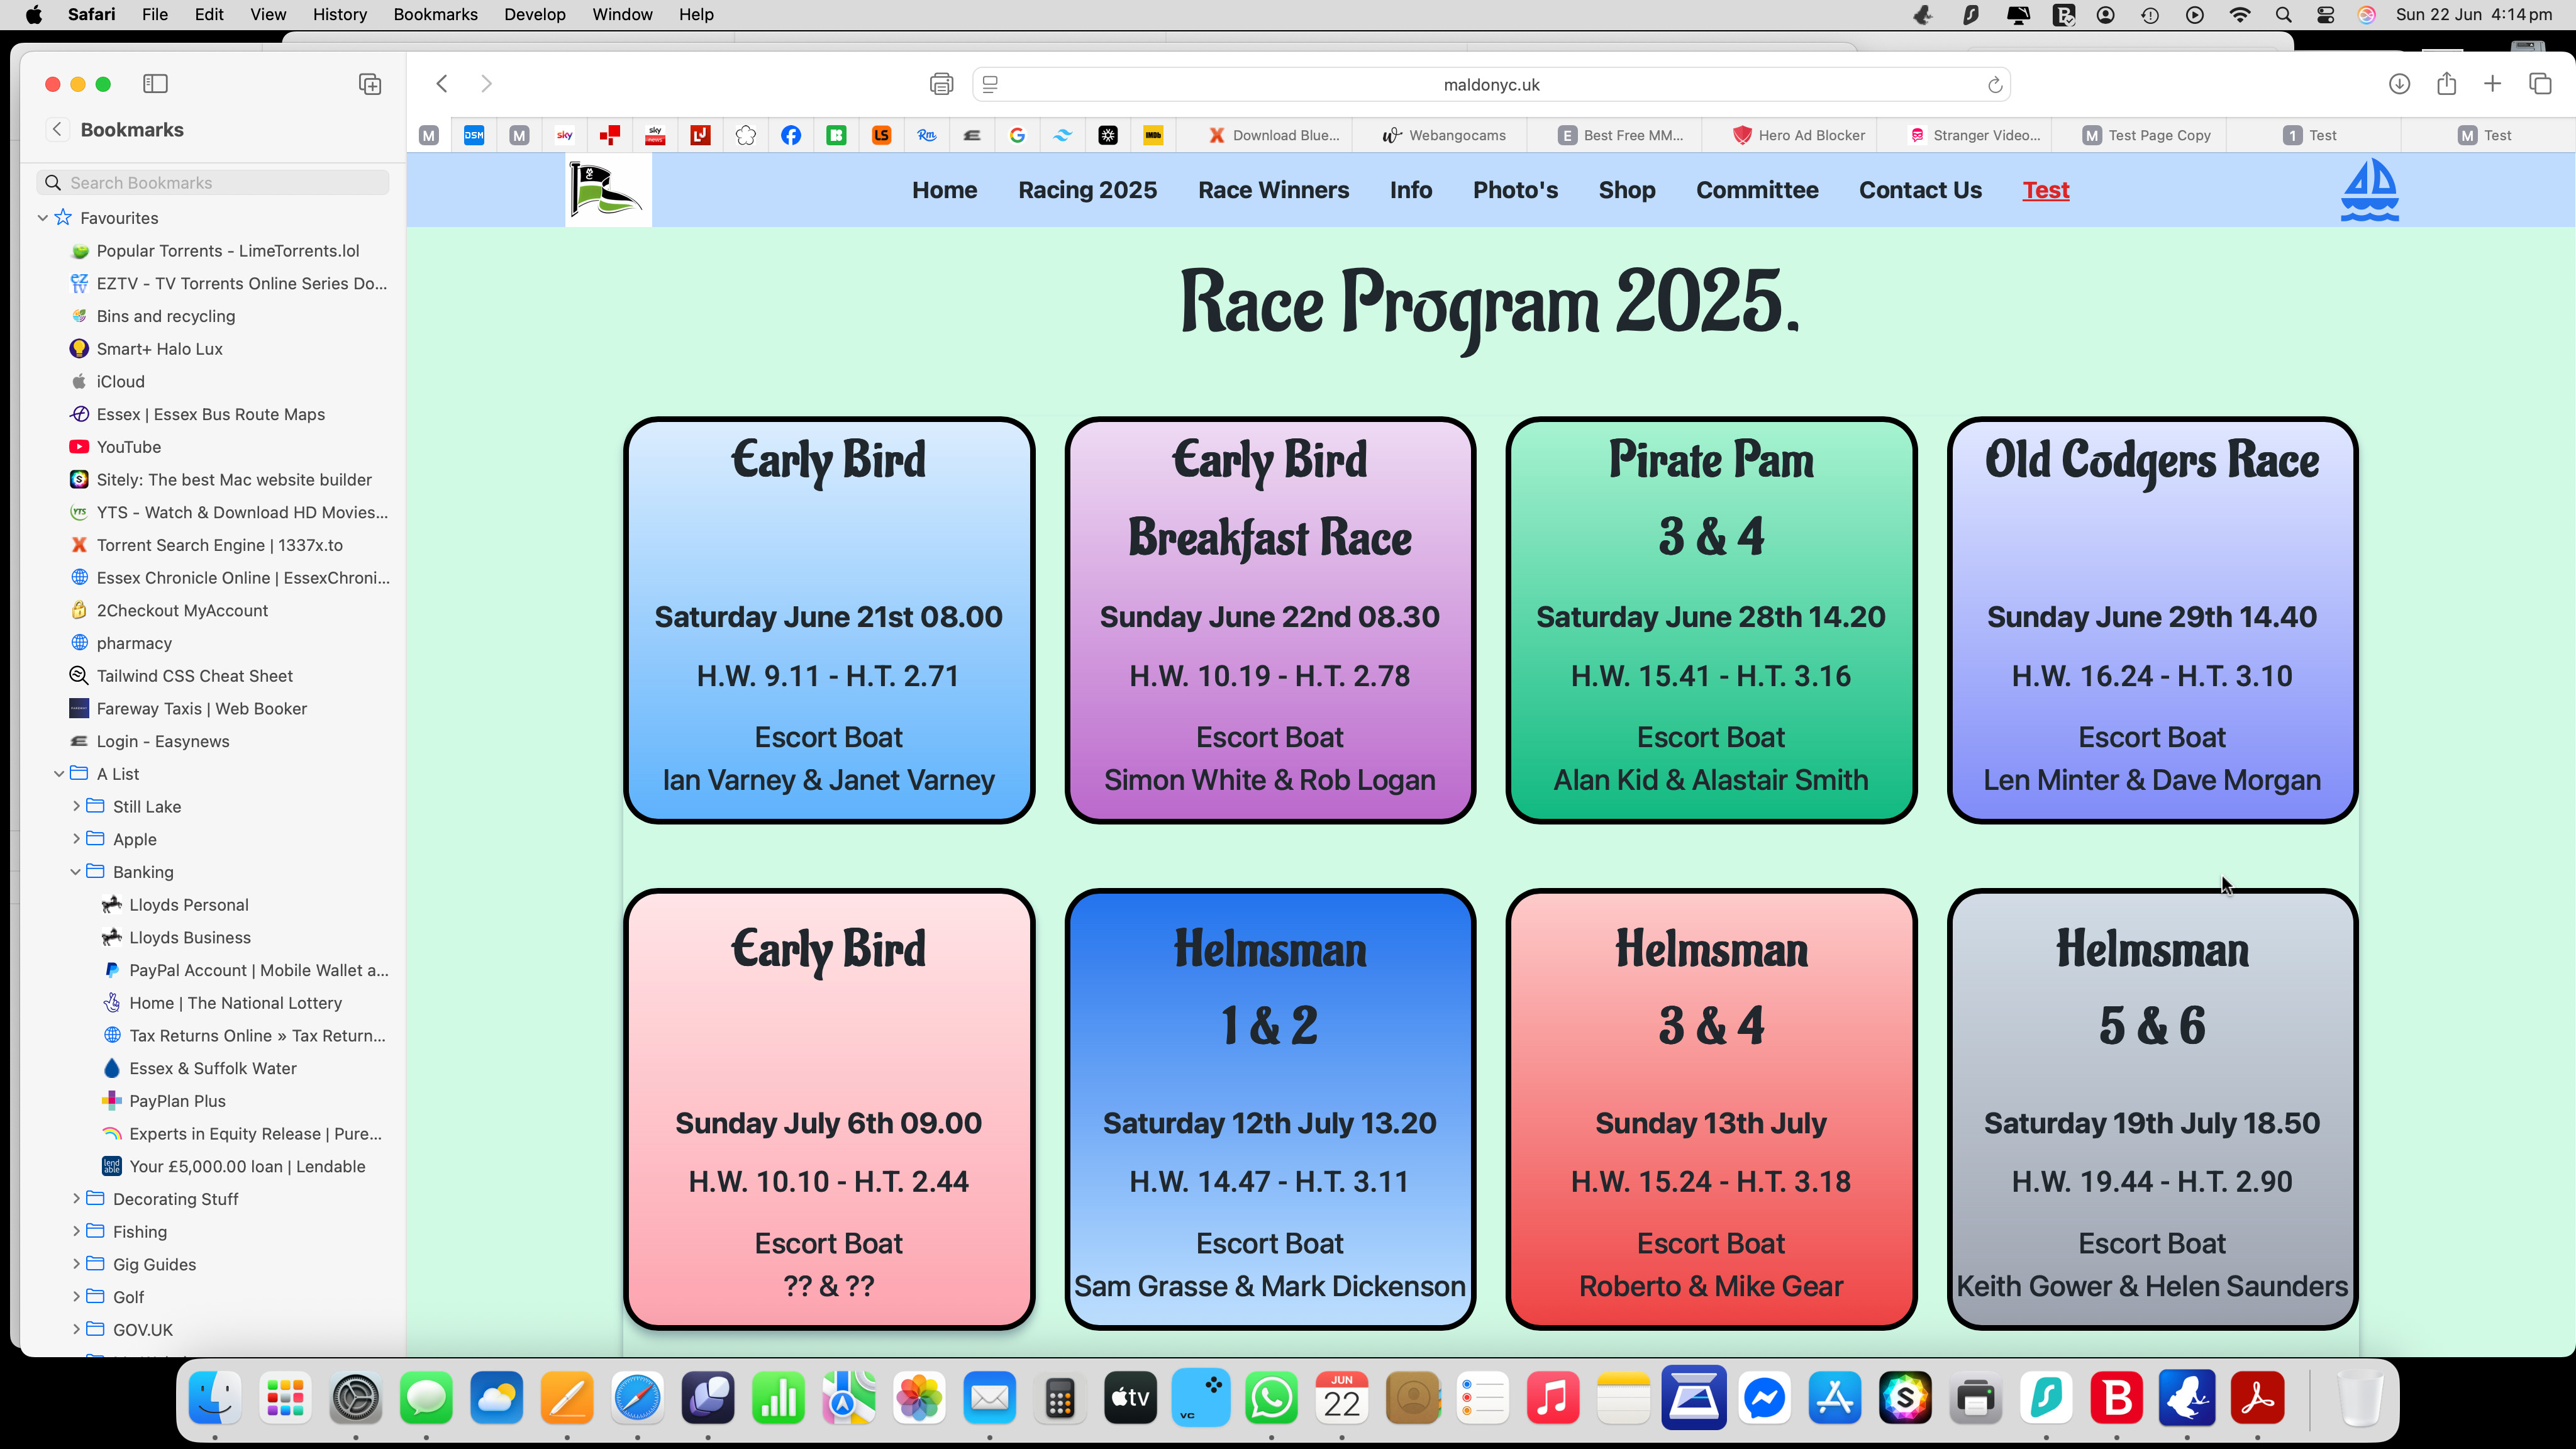This screenshot has height=1449, width=2576.
Task: Show the Downloads icon in Safari toolbar
Action: tap(2399, 84)
